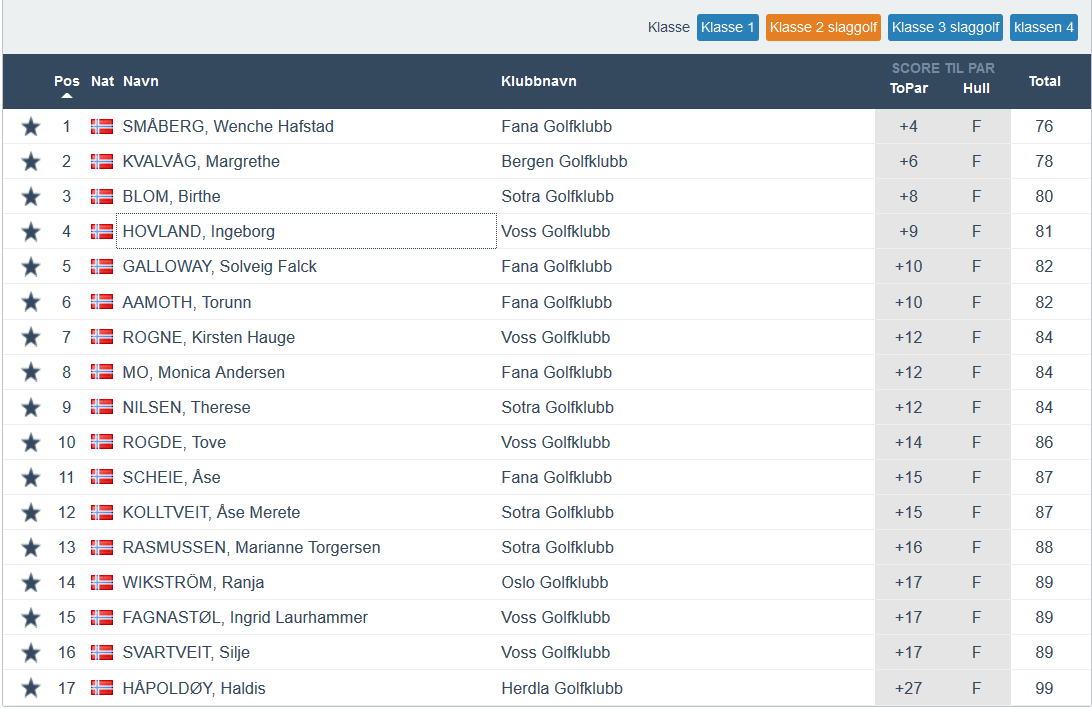
Task: Click the ToPar column header
Action: click(908, 88)
